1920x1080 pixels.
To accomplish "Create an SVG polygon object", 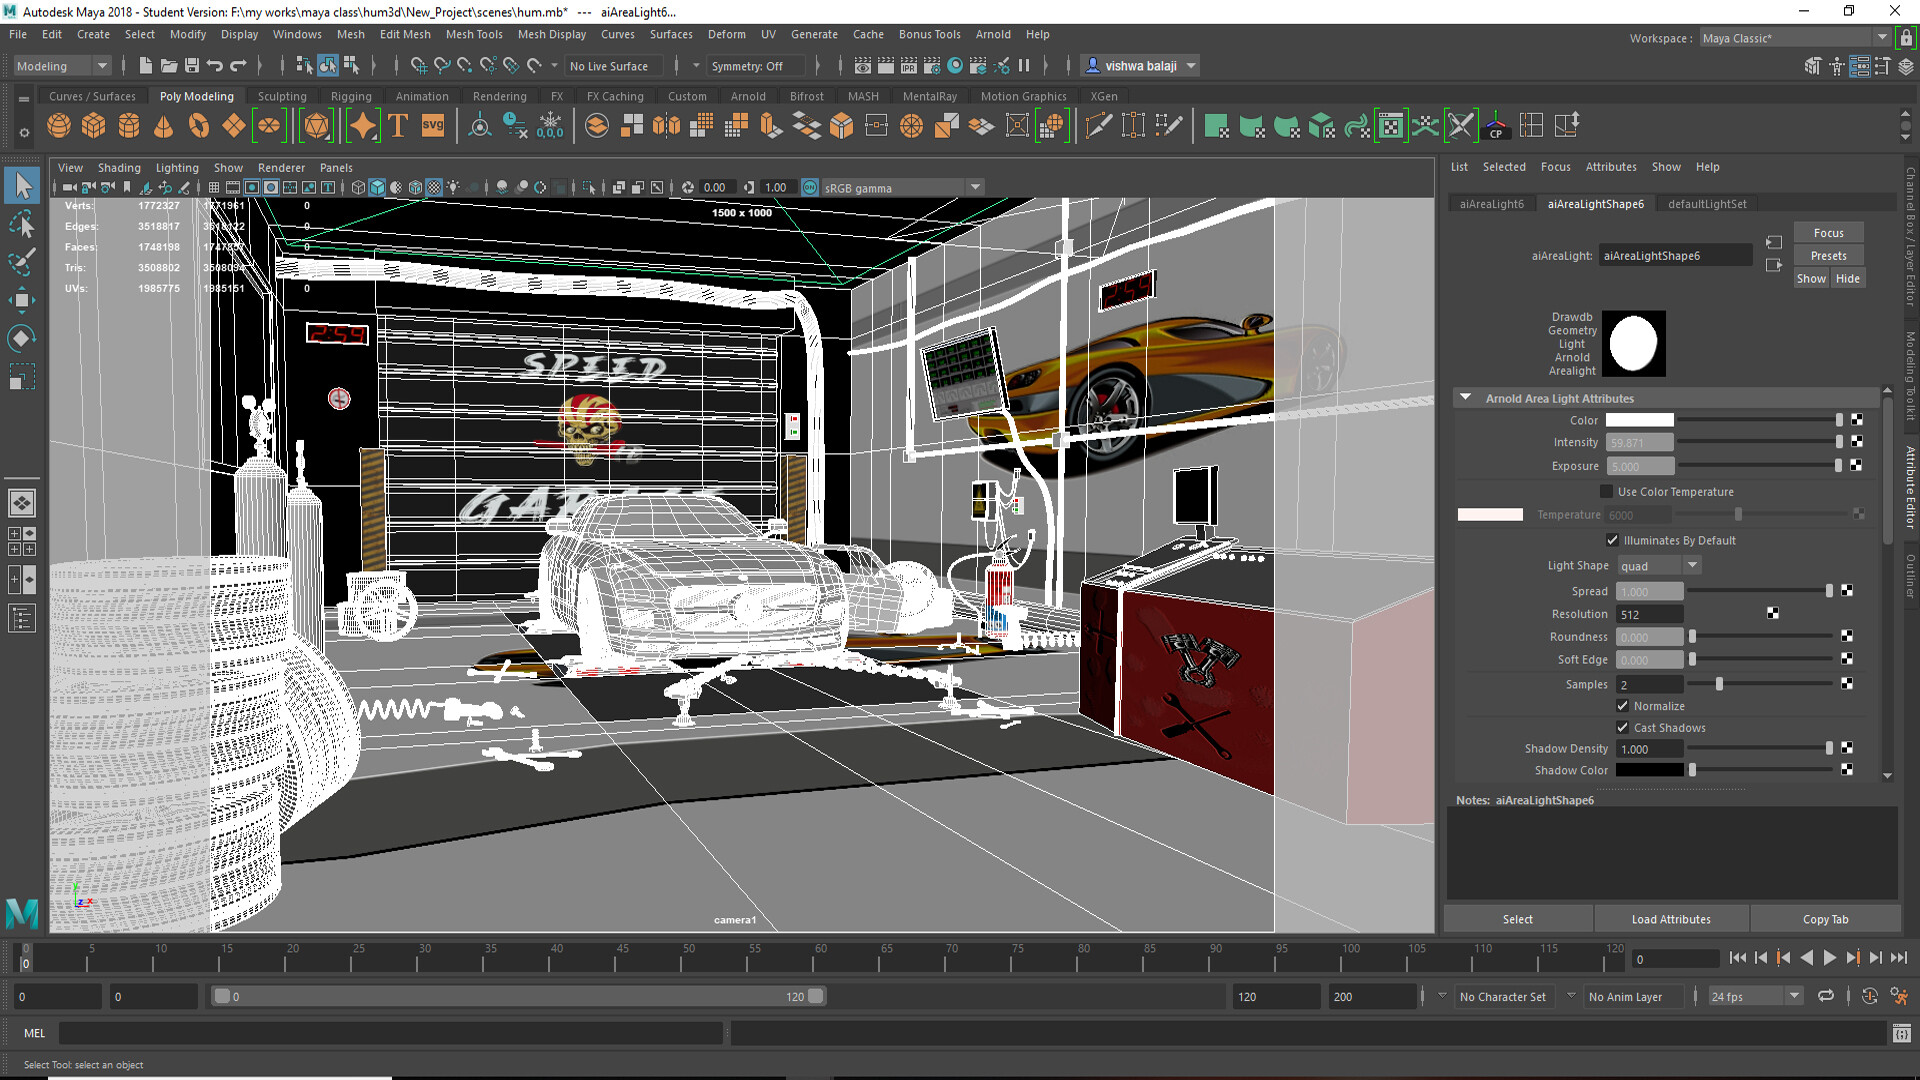I will [x=431, y=125].
